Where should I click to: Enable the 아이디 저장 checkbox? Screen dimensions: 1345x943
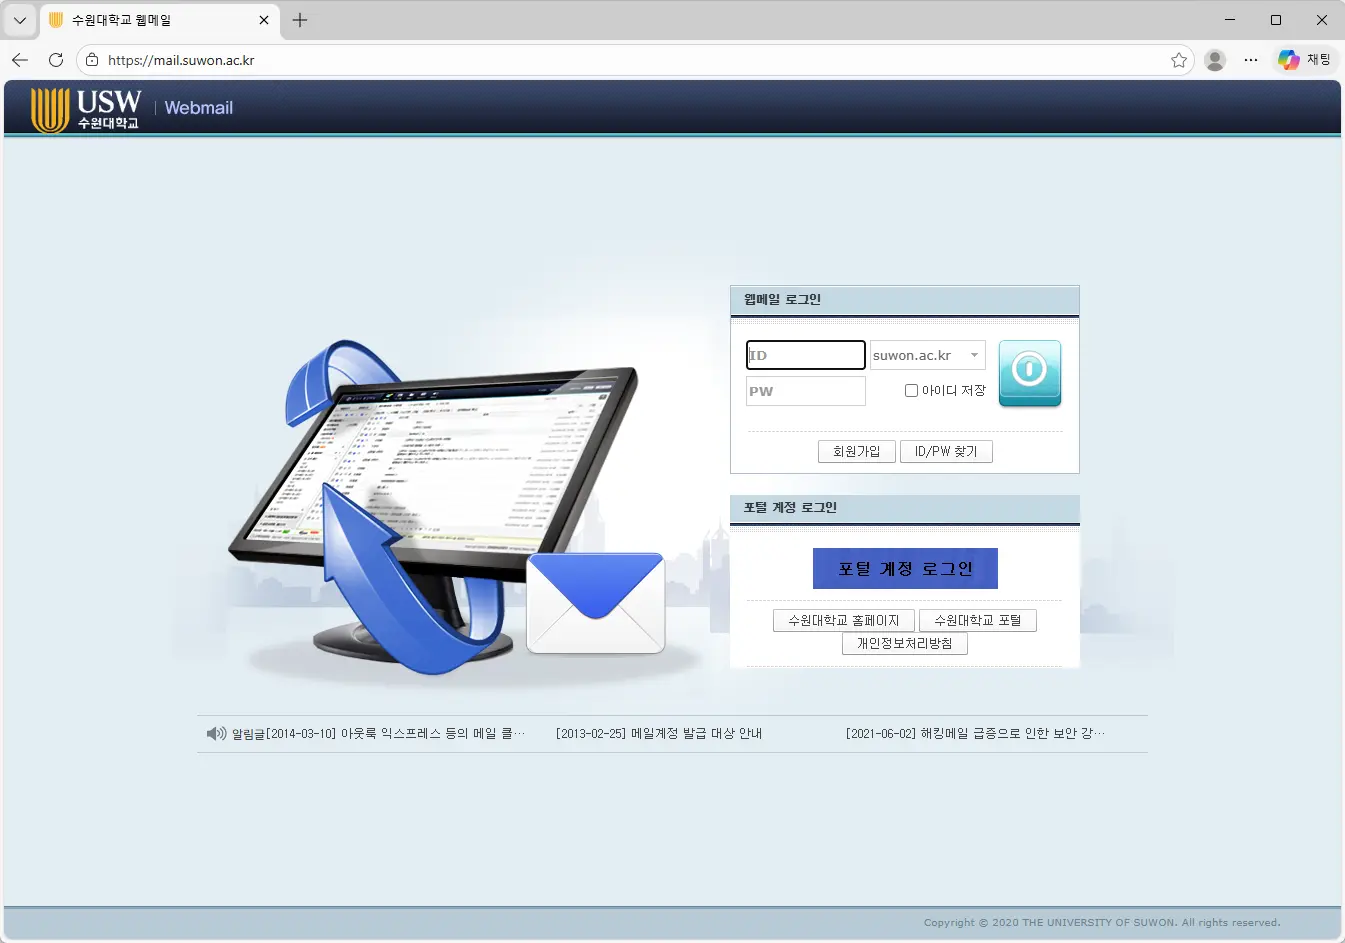[911, 390]
